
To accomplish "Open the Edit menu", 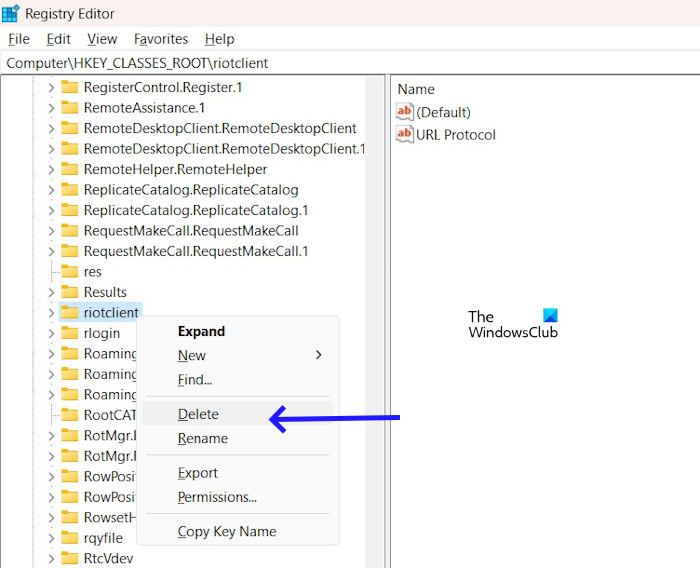I will tap(58, 39).
